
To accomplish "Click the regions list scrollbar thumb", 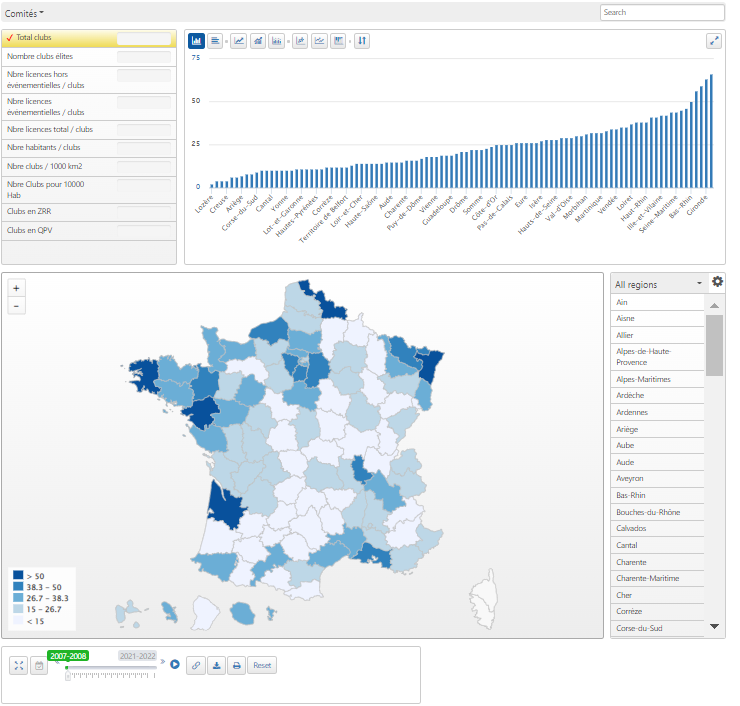I will click(x=715, y=345).
